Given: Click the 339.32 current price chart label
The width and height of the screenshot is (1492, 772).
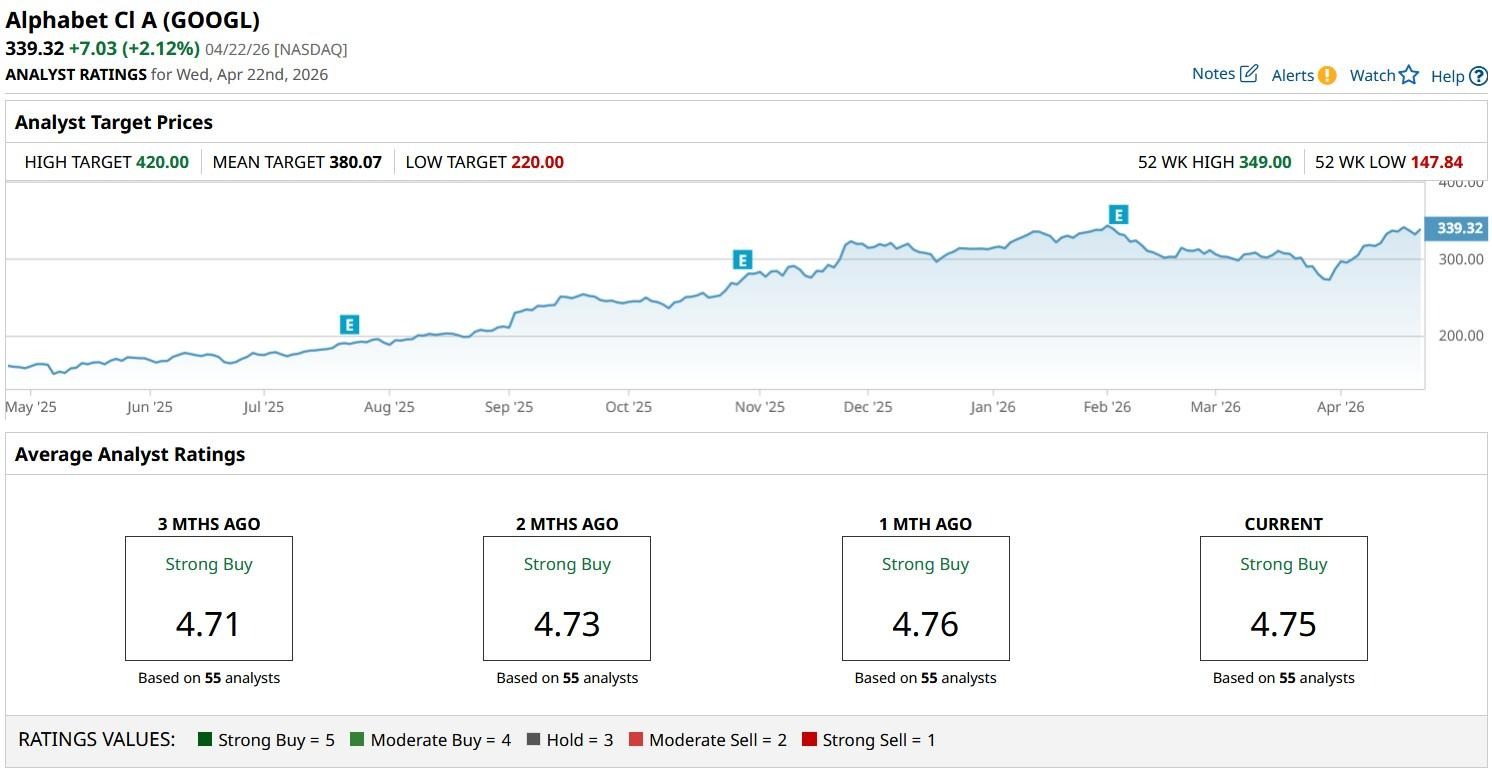Looking at the screenshot, I should [x=1459, y=228].
